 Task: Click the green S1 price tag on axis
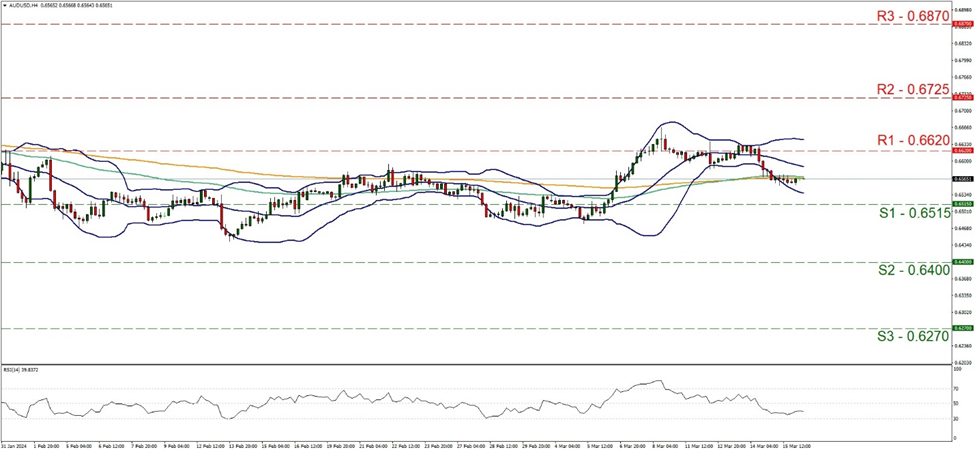point(964,204)
